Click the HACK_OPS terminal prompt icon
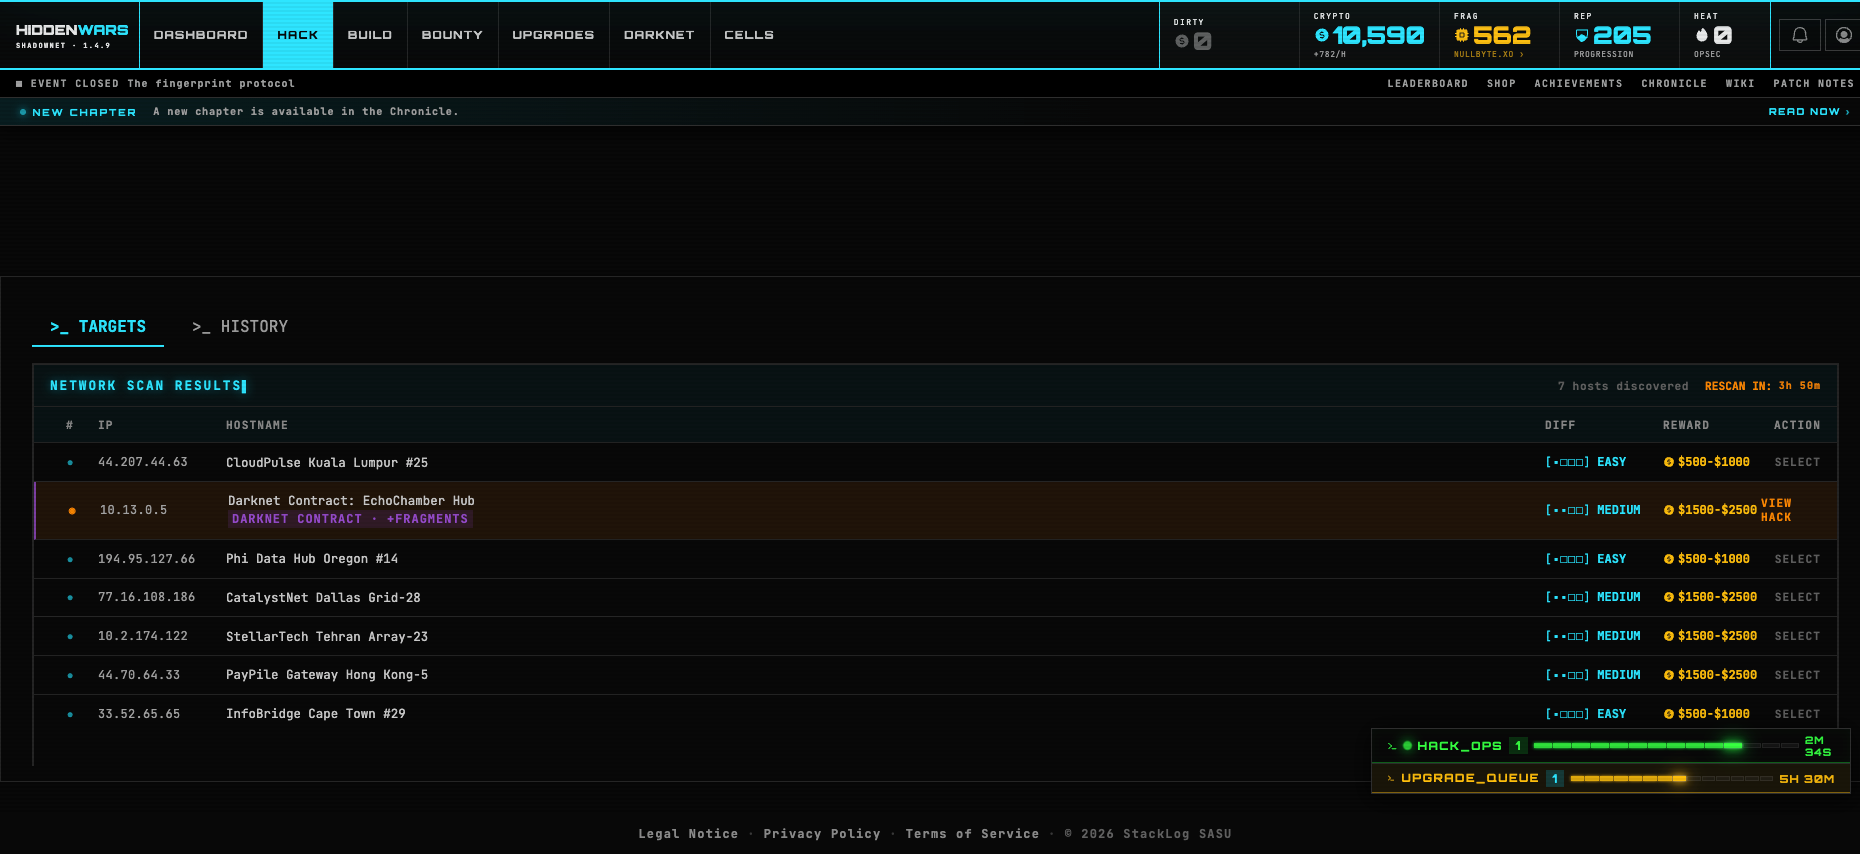This screenshot has width=1860, height=854. point(1391,746)
